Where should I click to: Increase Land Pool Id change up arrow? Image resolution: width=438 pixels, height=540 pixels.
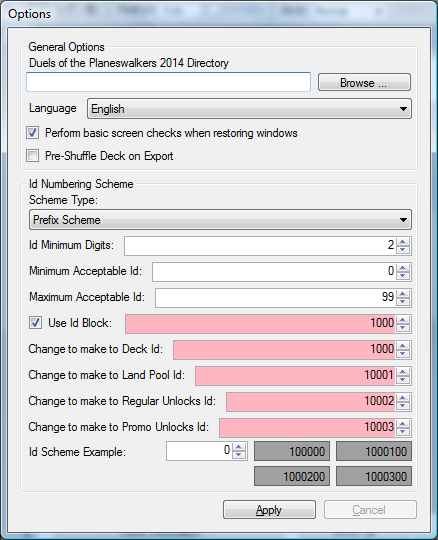pyautogui.click(x=403, y=372)
